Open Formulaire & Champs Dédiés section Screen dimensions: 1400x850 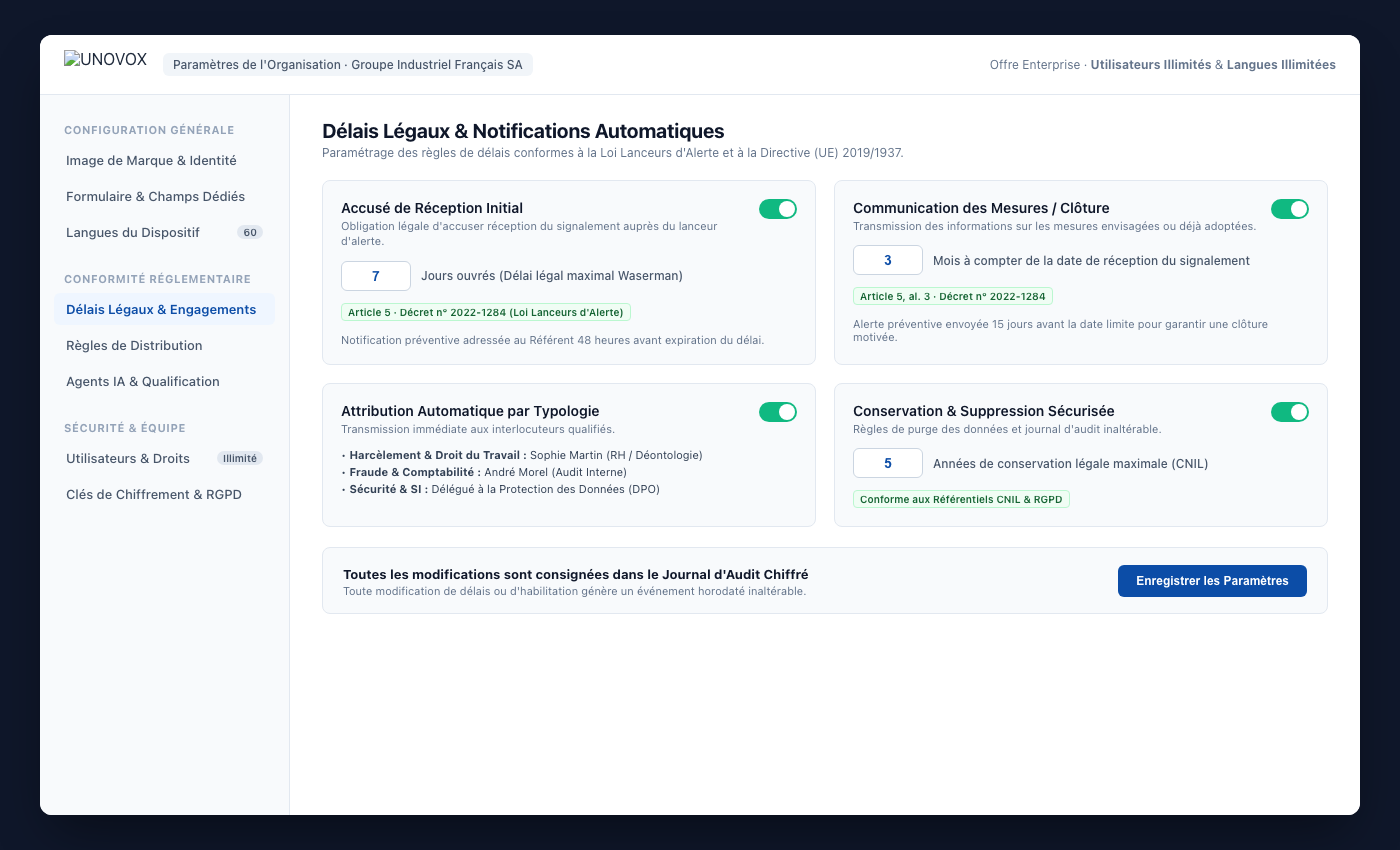click(x=164, y=197)
